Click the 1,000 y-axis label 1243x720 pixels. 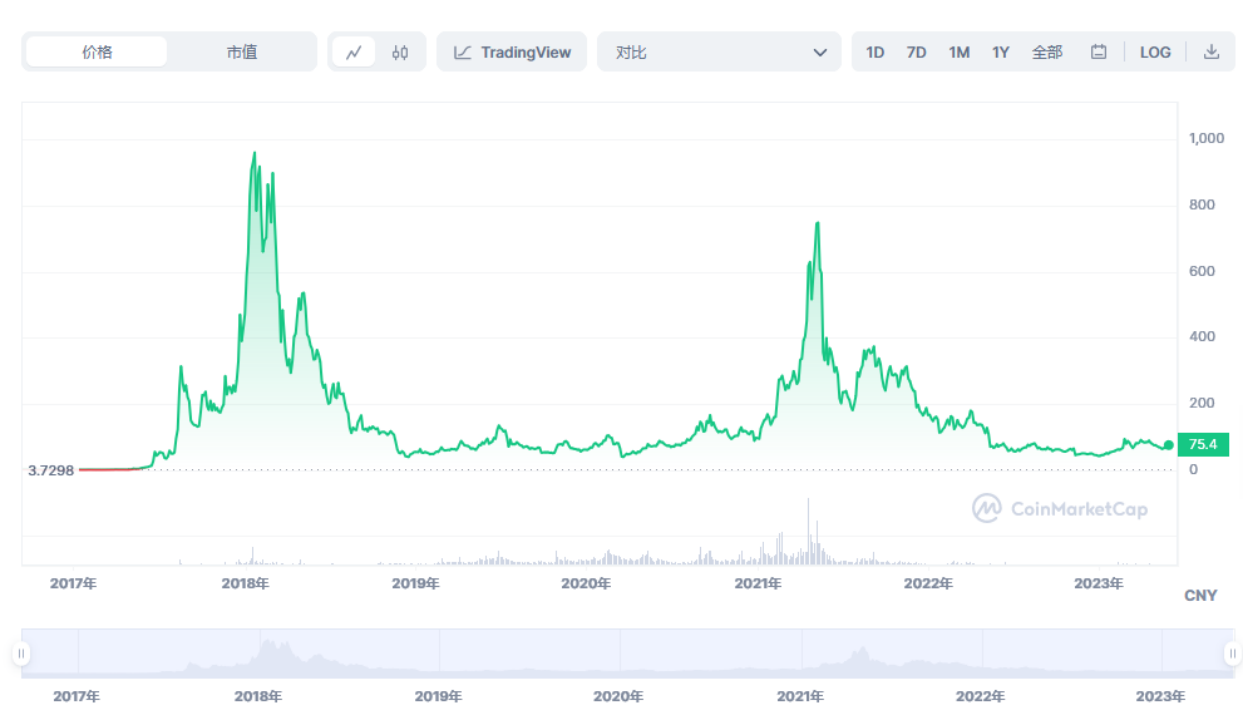pyautogui.click(x=1206, y=138)
